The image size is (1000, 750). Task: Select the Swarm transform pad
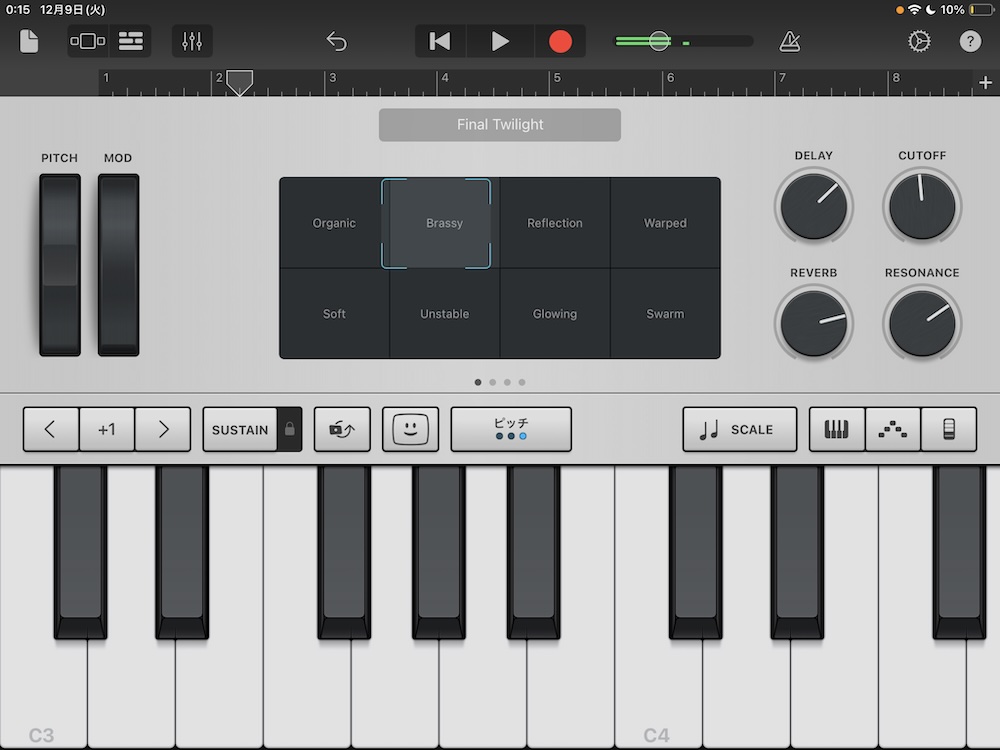[x=665, y=314]
